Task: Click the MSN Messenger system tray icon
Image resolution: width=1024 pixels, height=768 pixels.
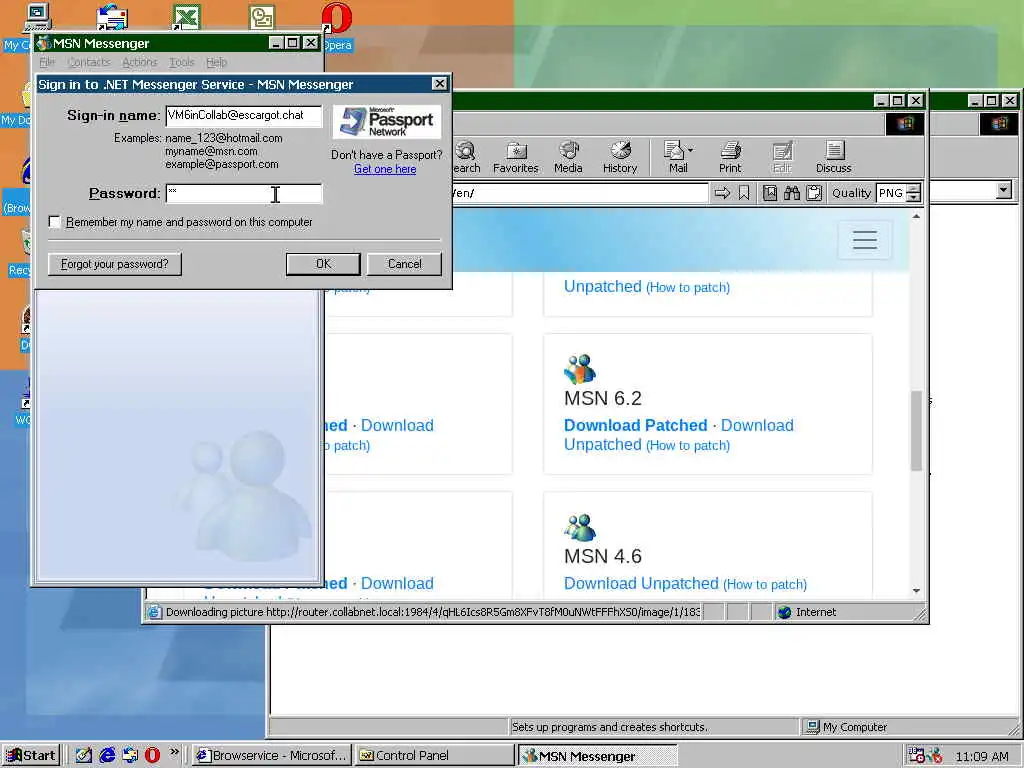Action: coord(936,756)
